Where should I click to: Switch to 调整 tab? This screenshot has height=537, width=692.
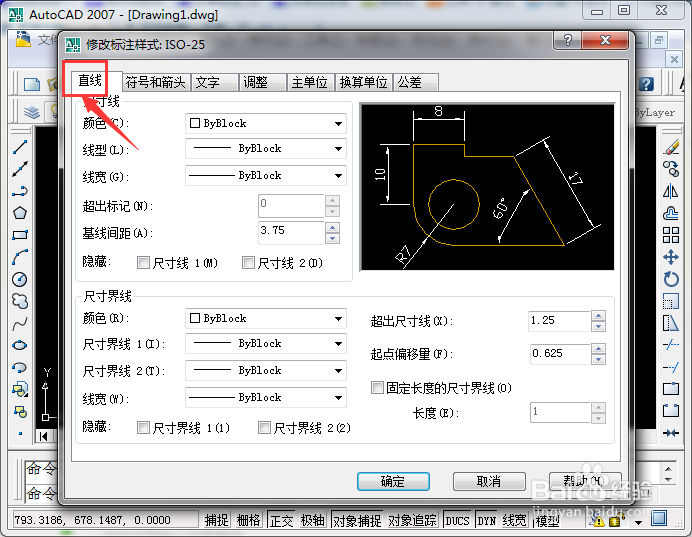(263, 82)
